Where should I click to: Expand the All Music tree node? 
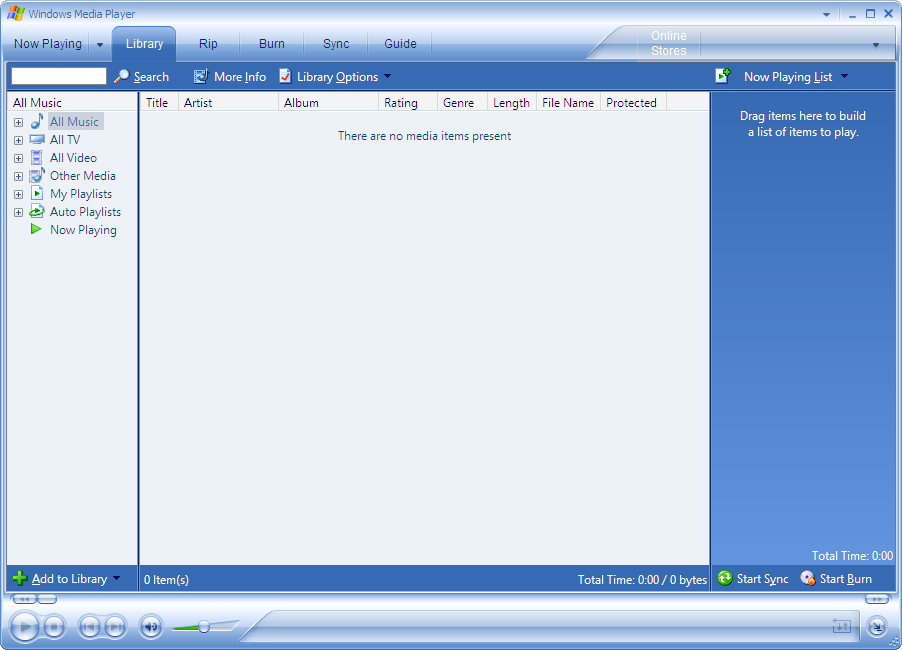point(18,123)
